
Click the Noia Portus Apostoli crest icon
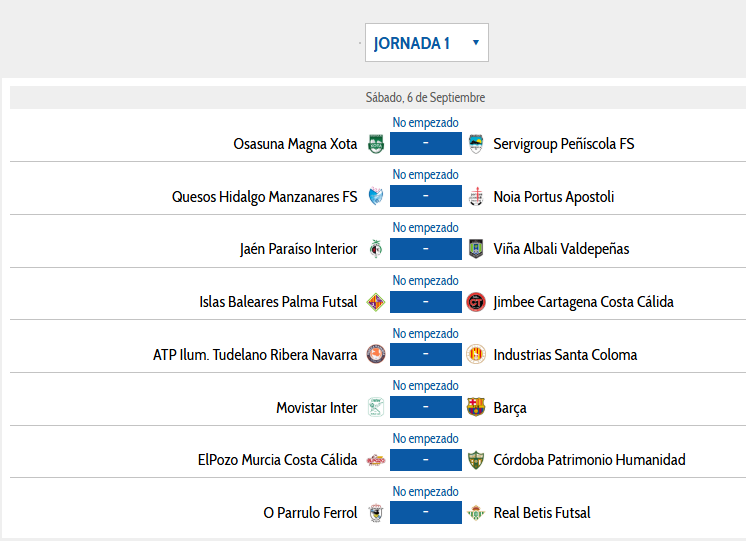tap(476, 196)
